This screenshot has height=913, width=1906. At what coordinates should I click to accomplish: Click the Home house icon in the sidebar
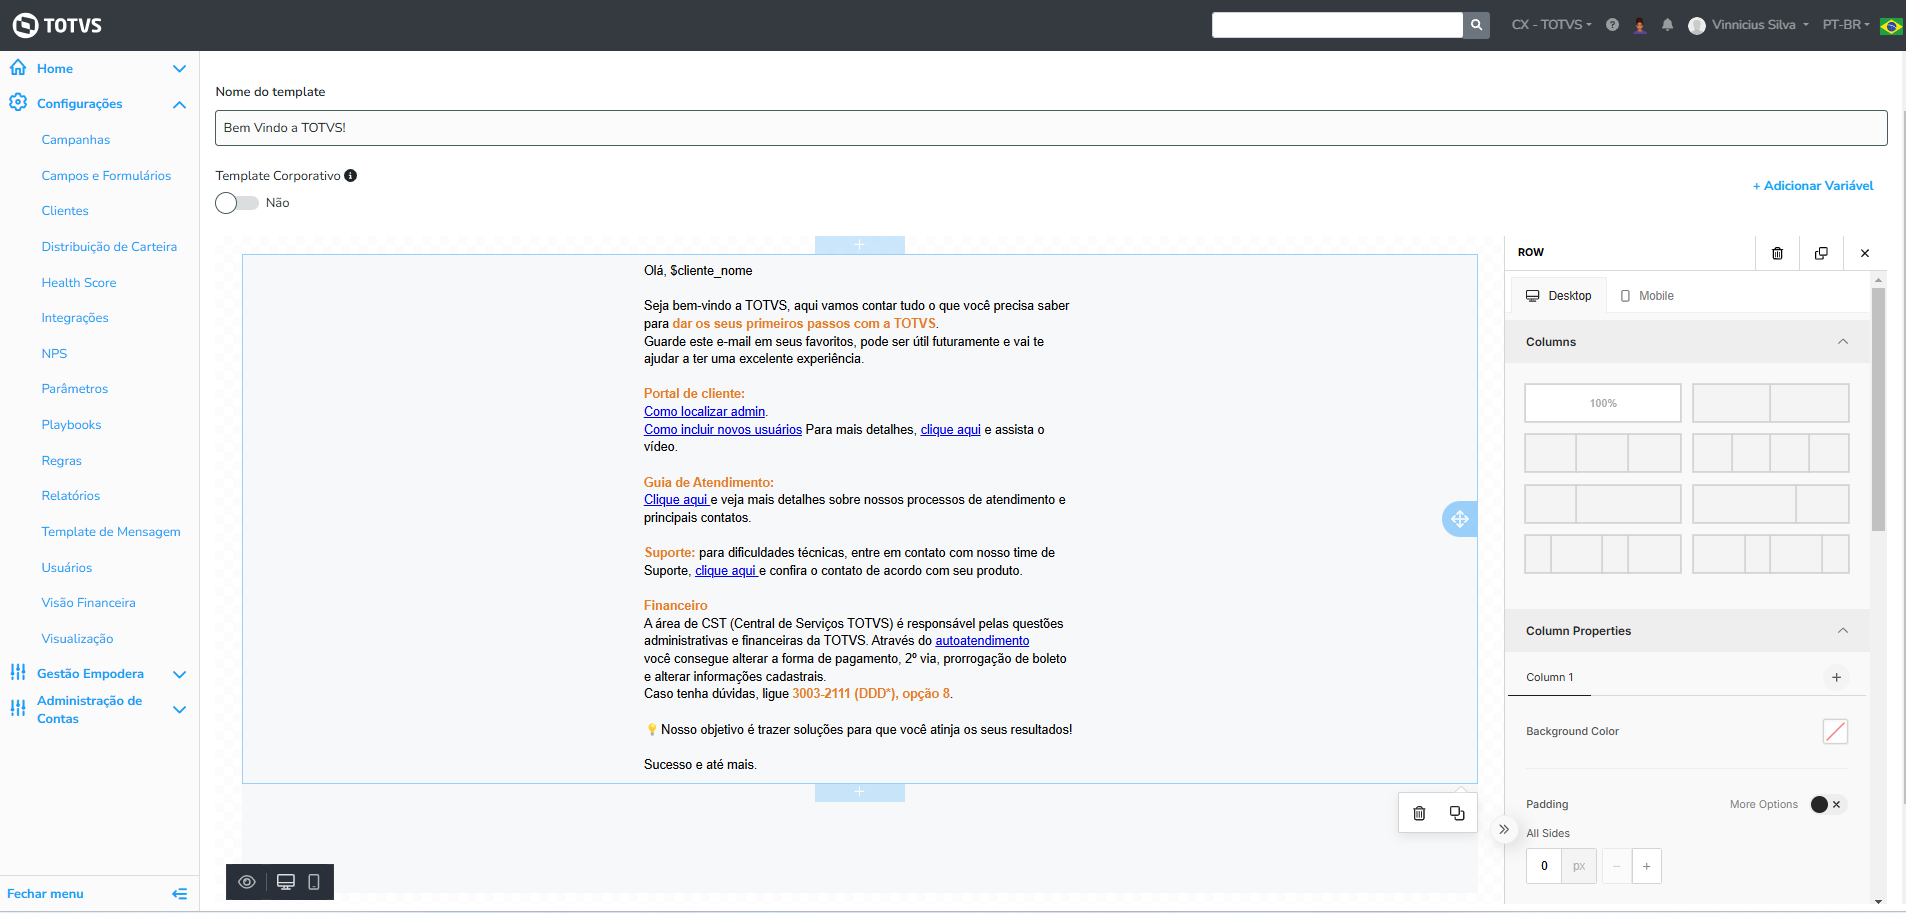point(18,68)
